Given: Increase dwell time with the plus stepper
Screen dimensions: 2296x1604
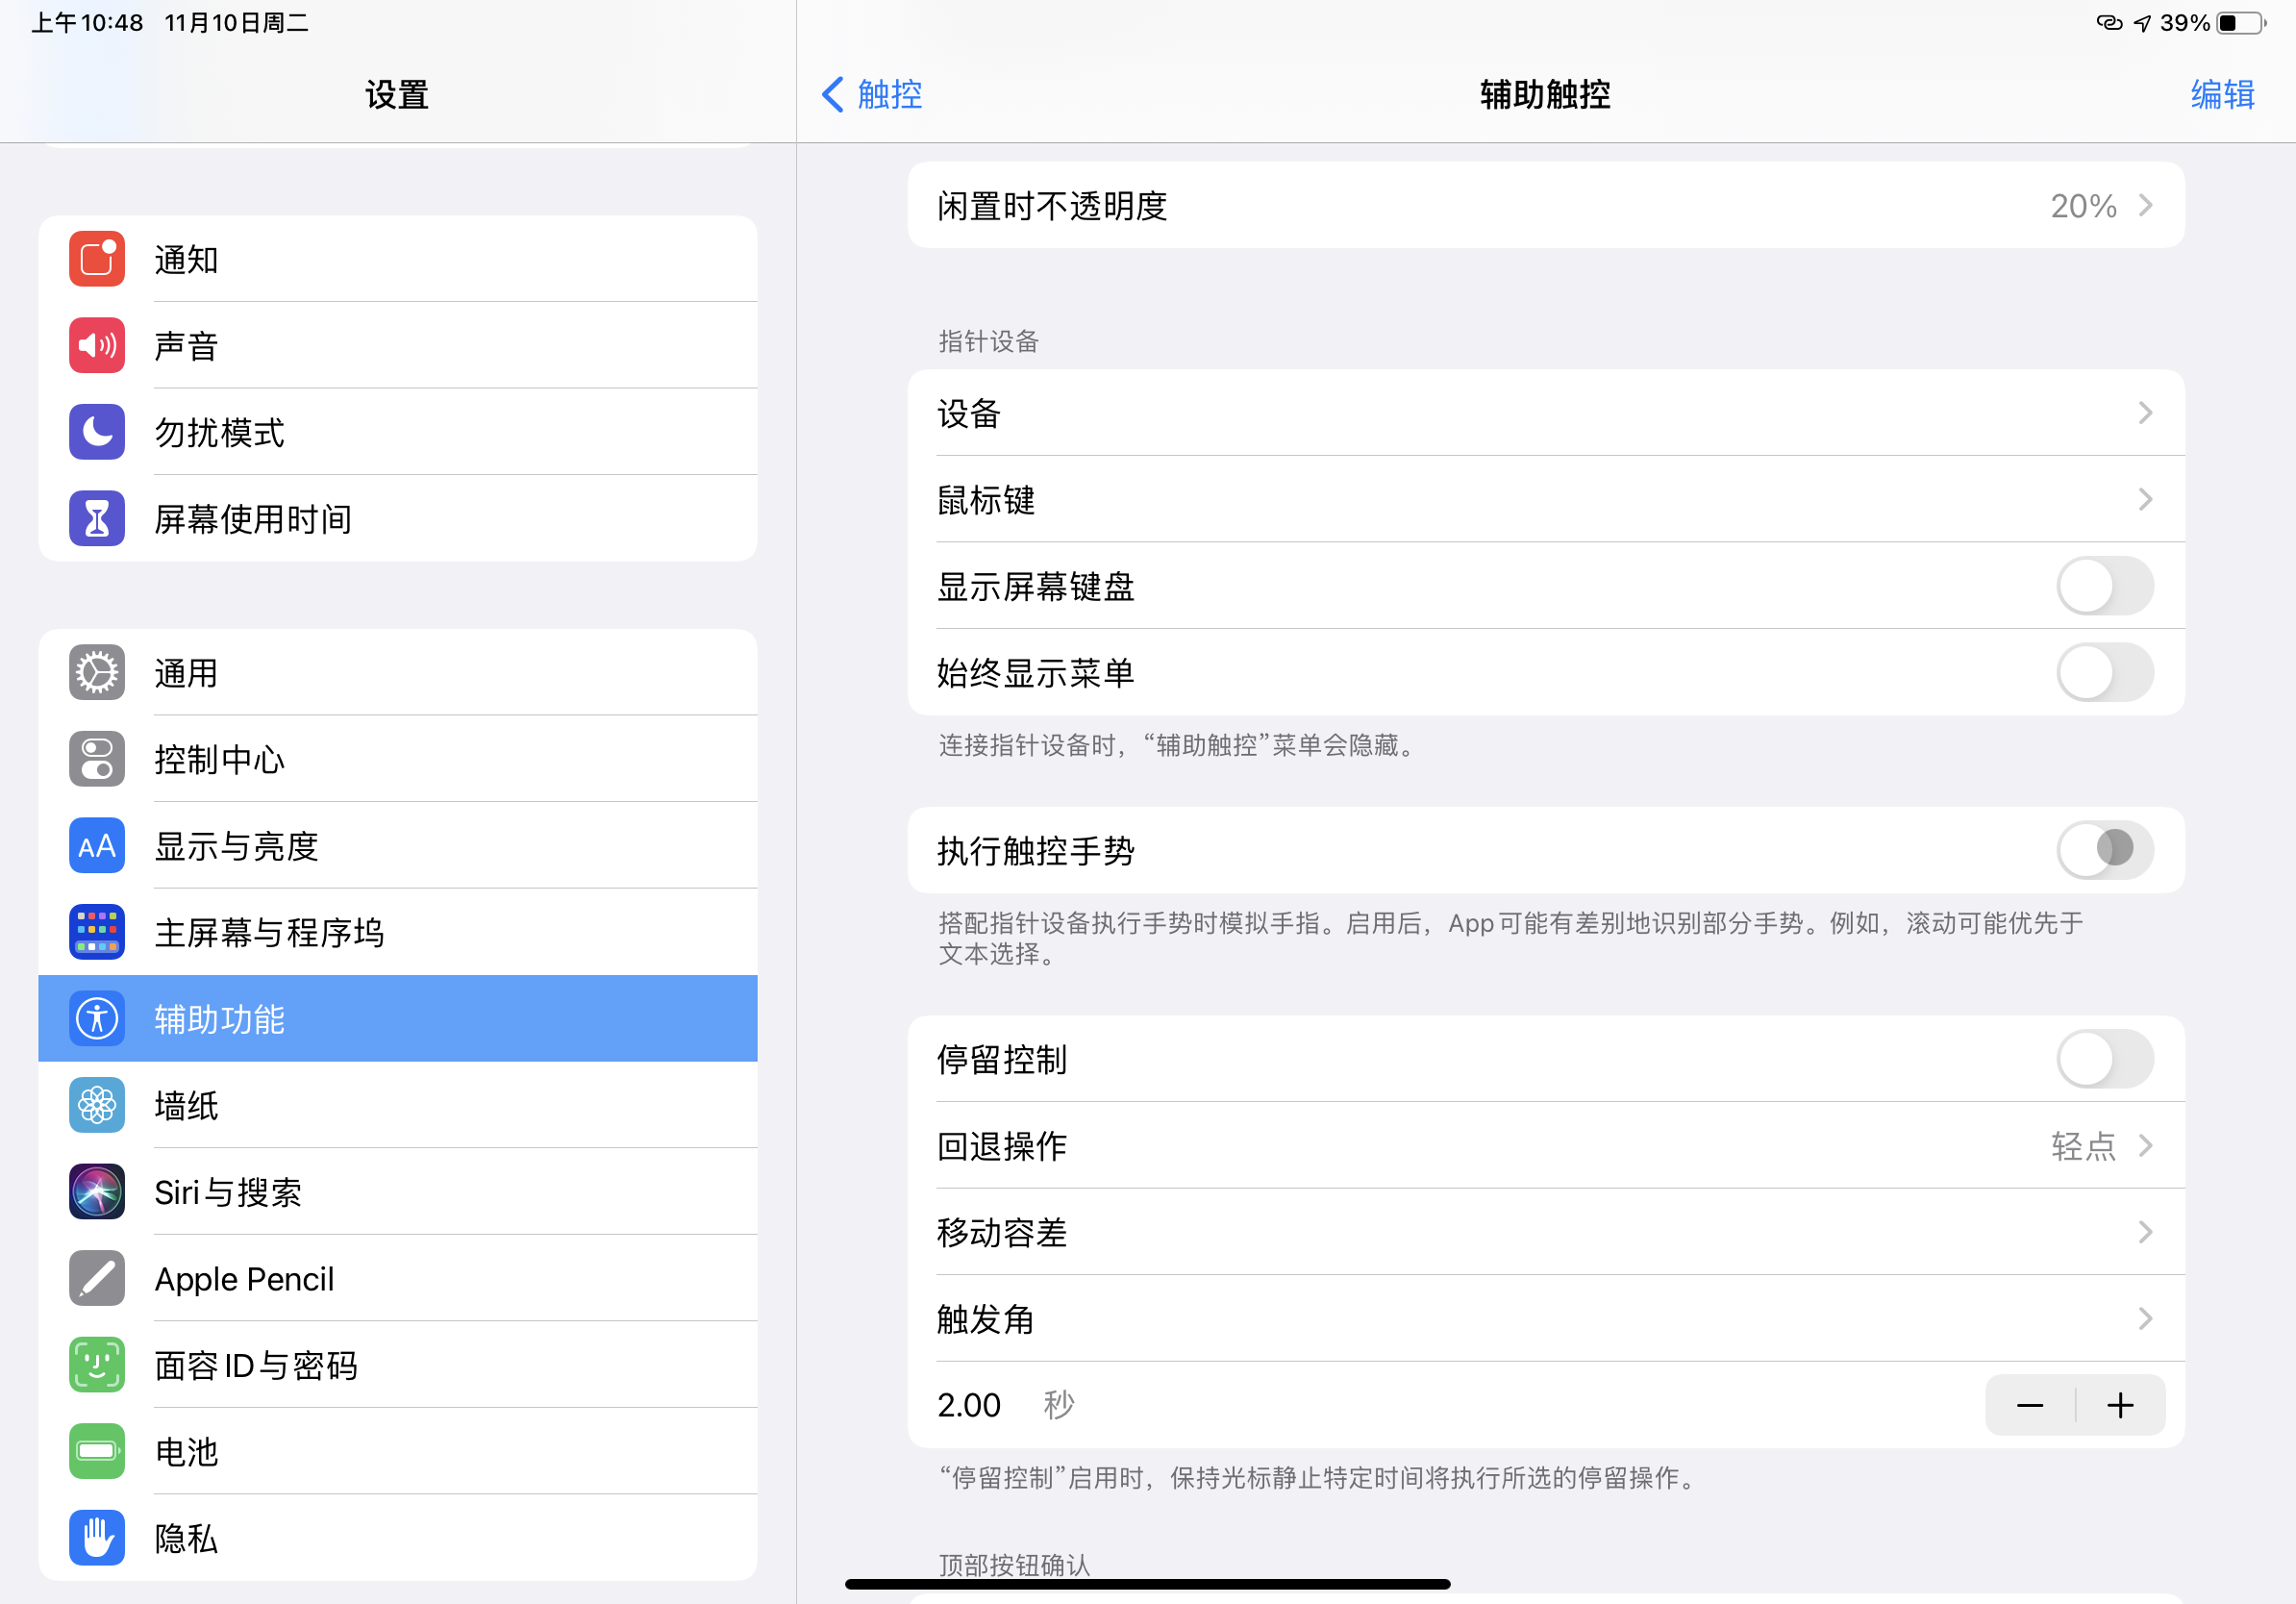Looking at the screenshot, I should tap(2120, 1406).
